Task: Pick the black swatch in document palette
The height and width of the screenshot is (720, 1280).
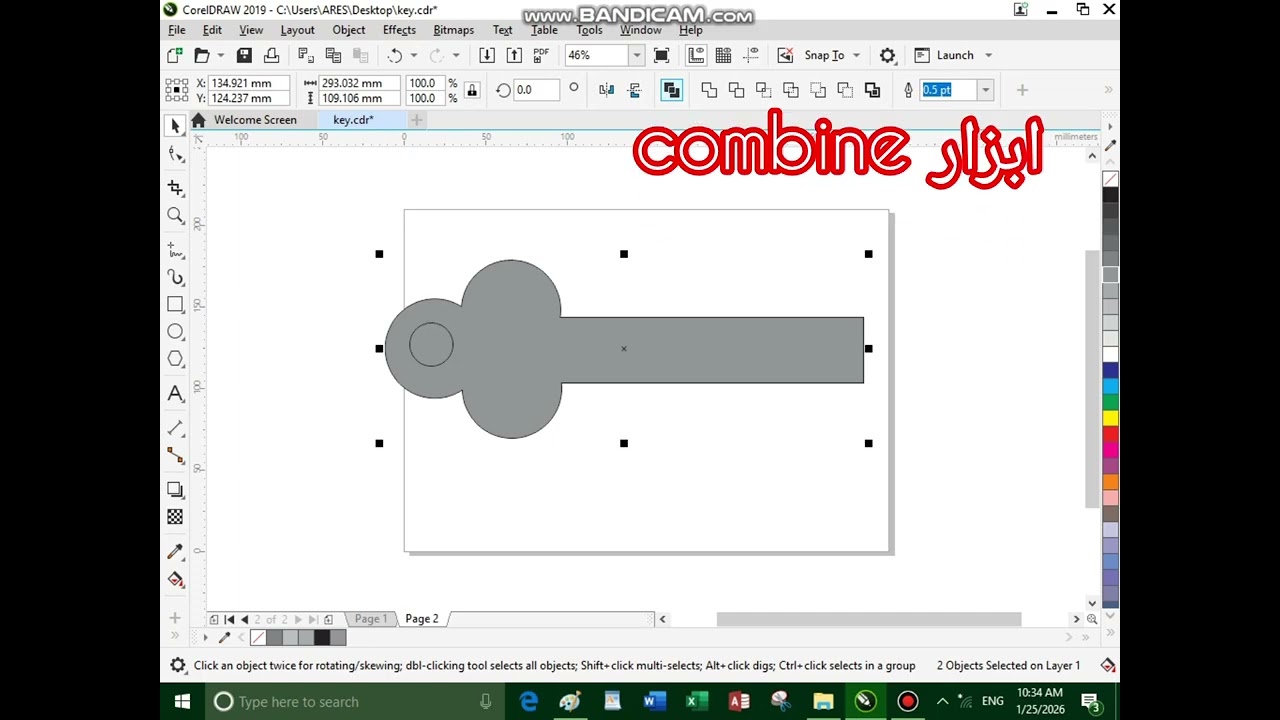Action: [322, 637]
